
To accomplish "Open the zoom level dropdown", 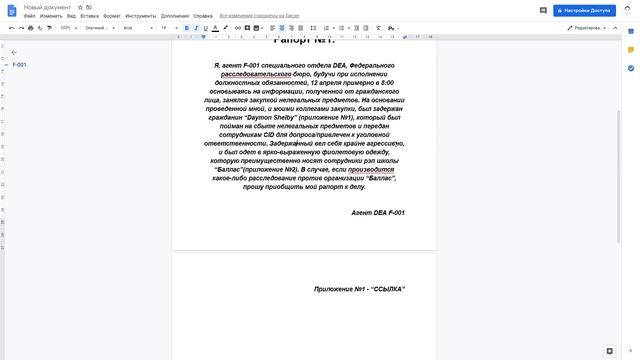I will 68,28.
